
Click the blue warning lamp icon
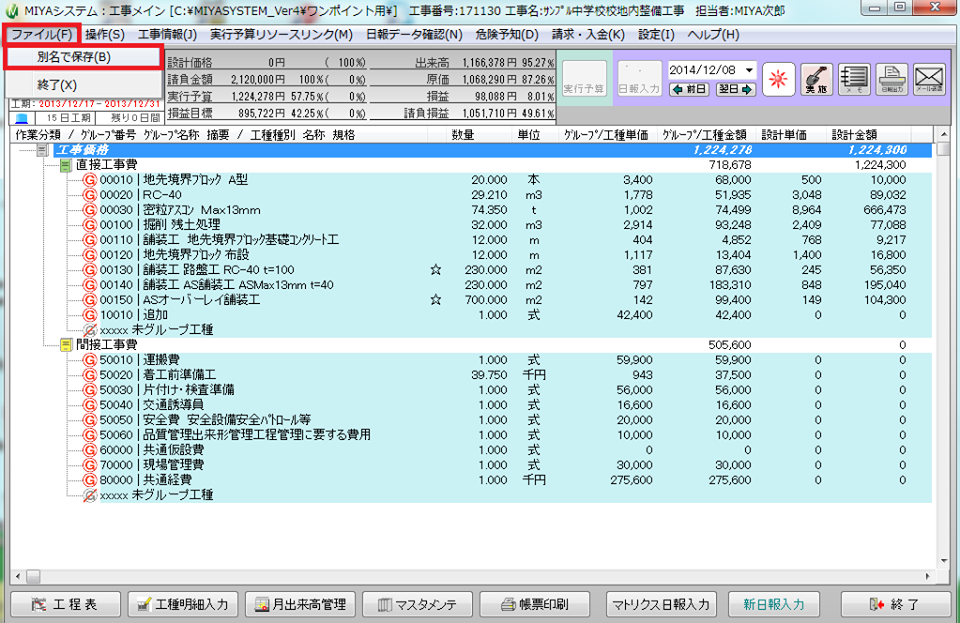pos(22,118)
